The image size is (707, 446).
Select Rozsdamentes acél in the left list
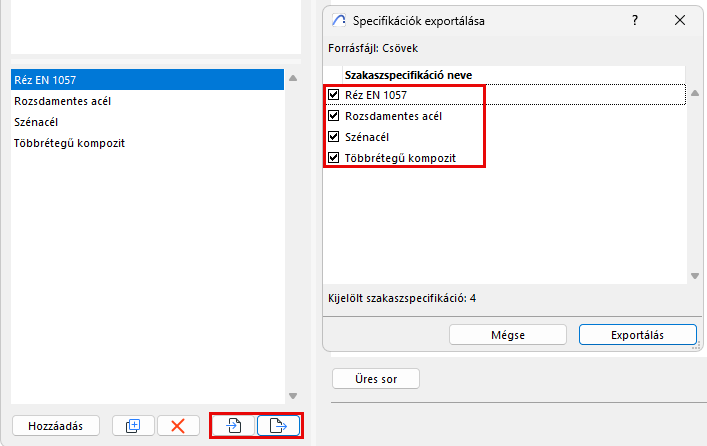coord(60,100)
